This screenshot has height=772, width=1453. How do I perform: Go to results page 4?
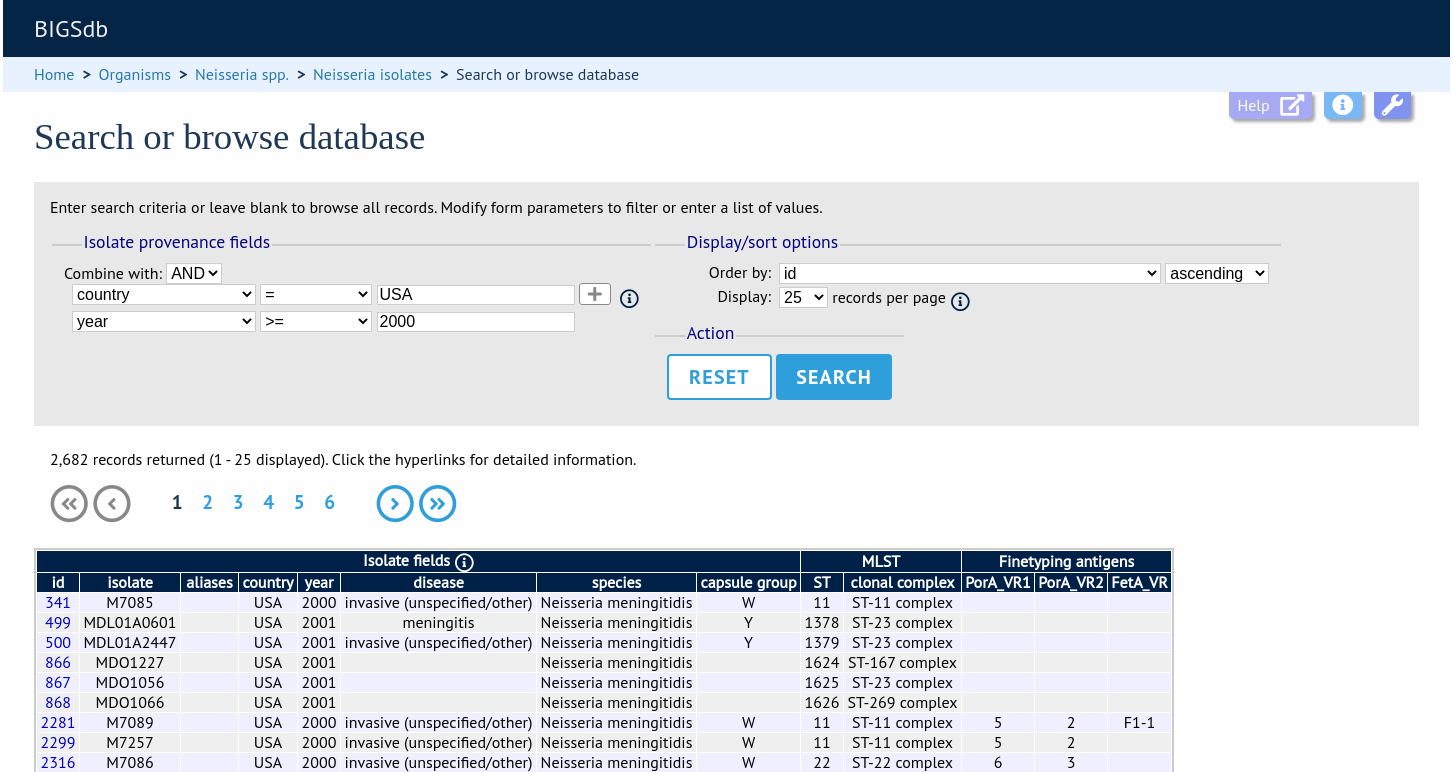click(x=268, y=503)
